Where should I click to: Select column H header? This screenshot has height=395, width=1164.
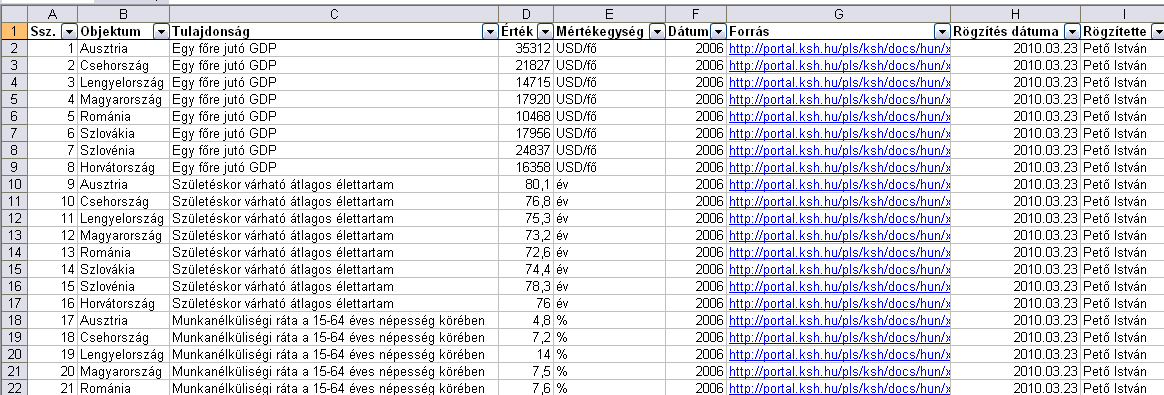(1016, 14)
